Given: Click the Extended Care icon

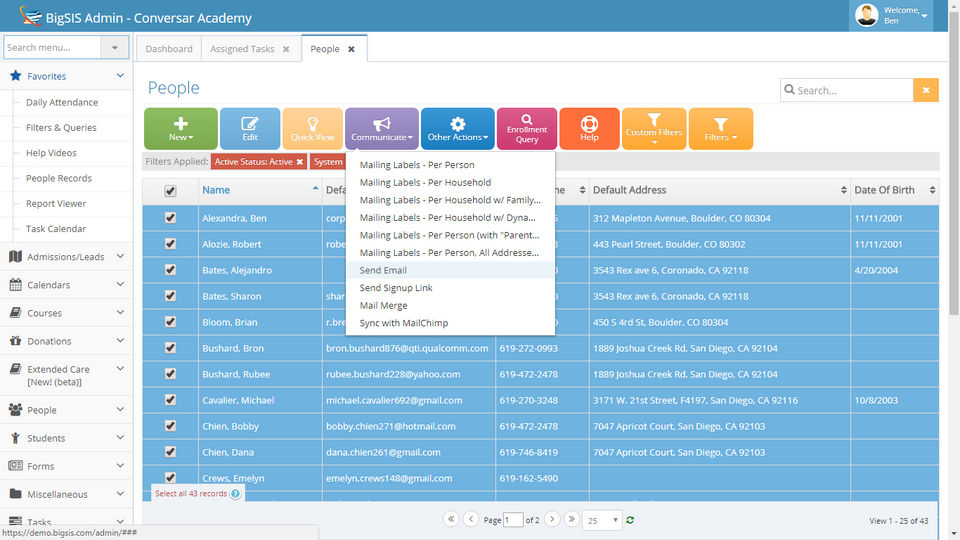Looking at the screenshot, I should coord(15,369).
